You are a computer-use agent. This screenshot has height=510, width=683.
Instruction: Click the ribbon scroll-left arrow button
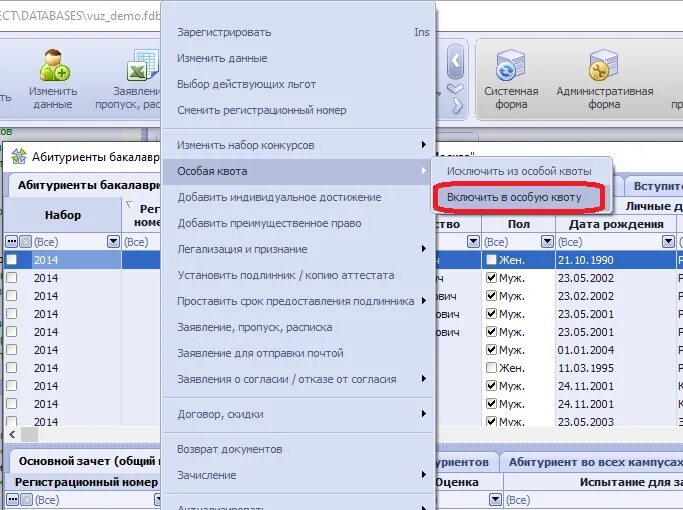(x=455, y=61)
